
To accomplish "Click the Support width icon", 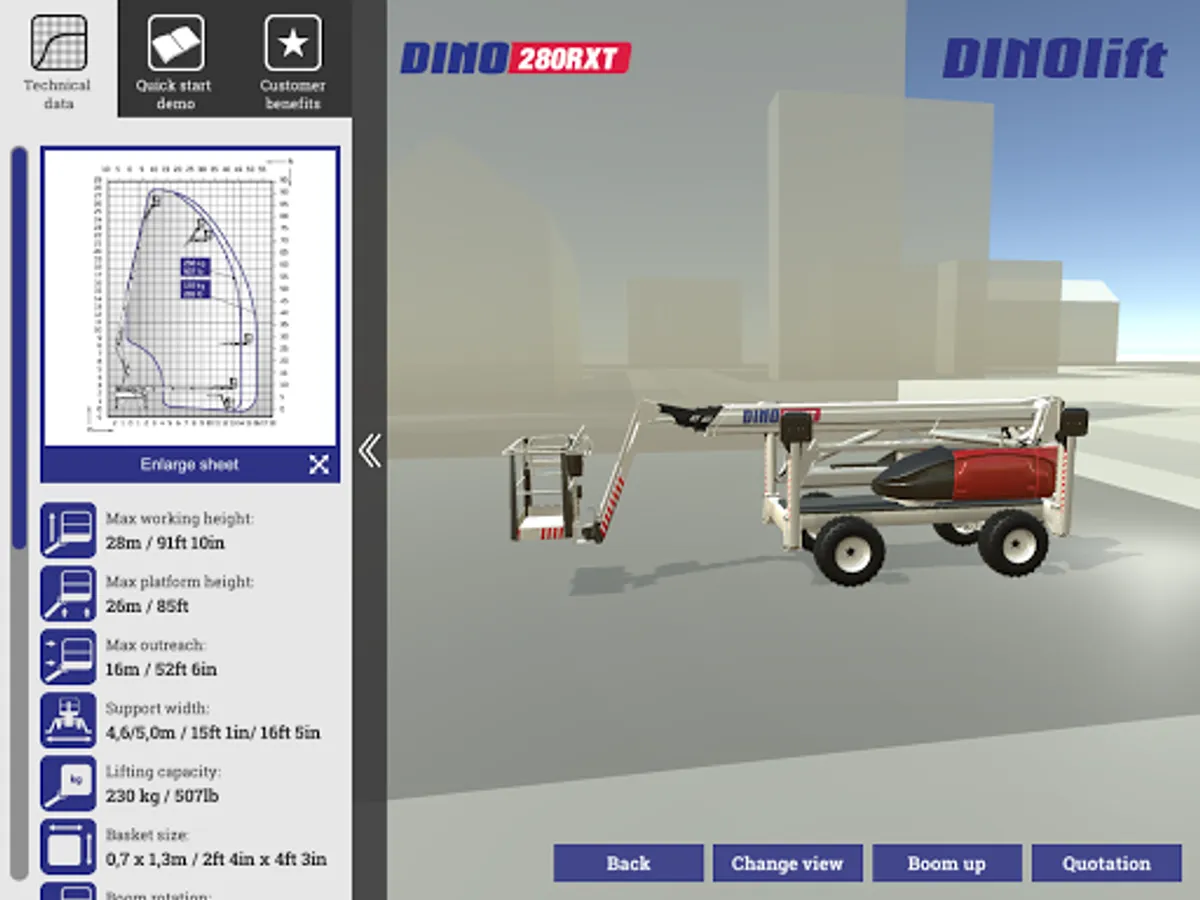I will 68,720.
